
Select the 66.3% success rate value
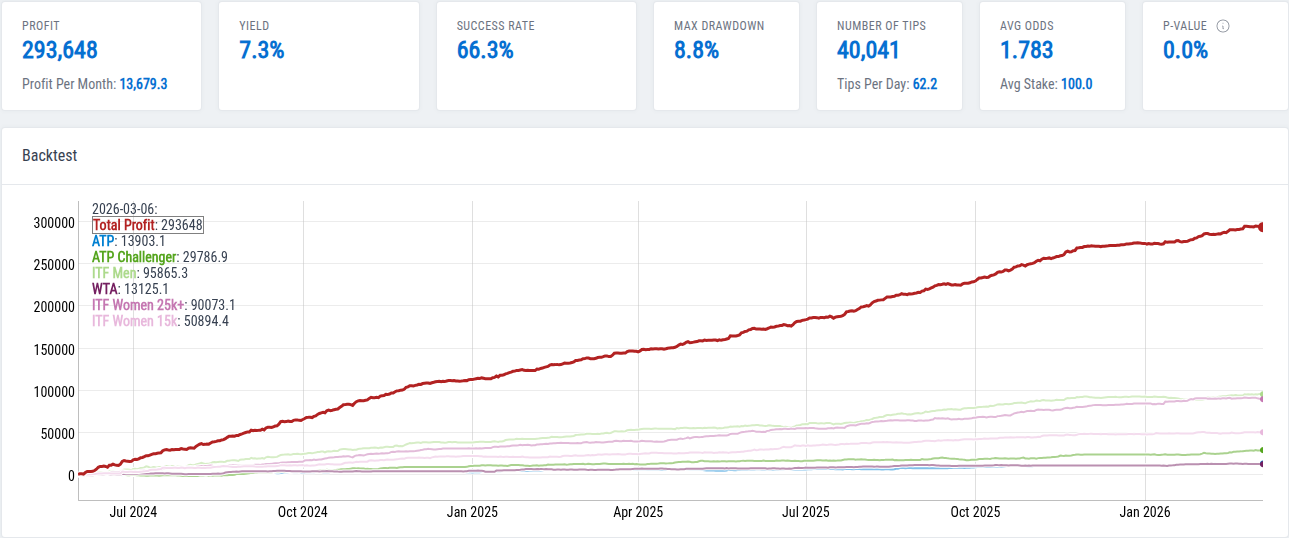pos(485,50)
